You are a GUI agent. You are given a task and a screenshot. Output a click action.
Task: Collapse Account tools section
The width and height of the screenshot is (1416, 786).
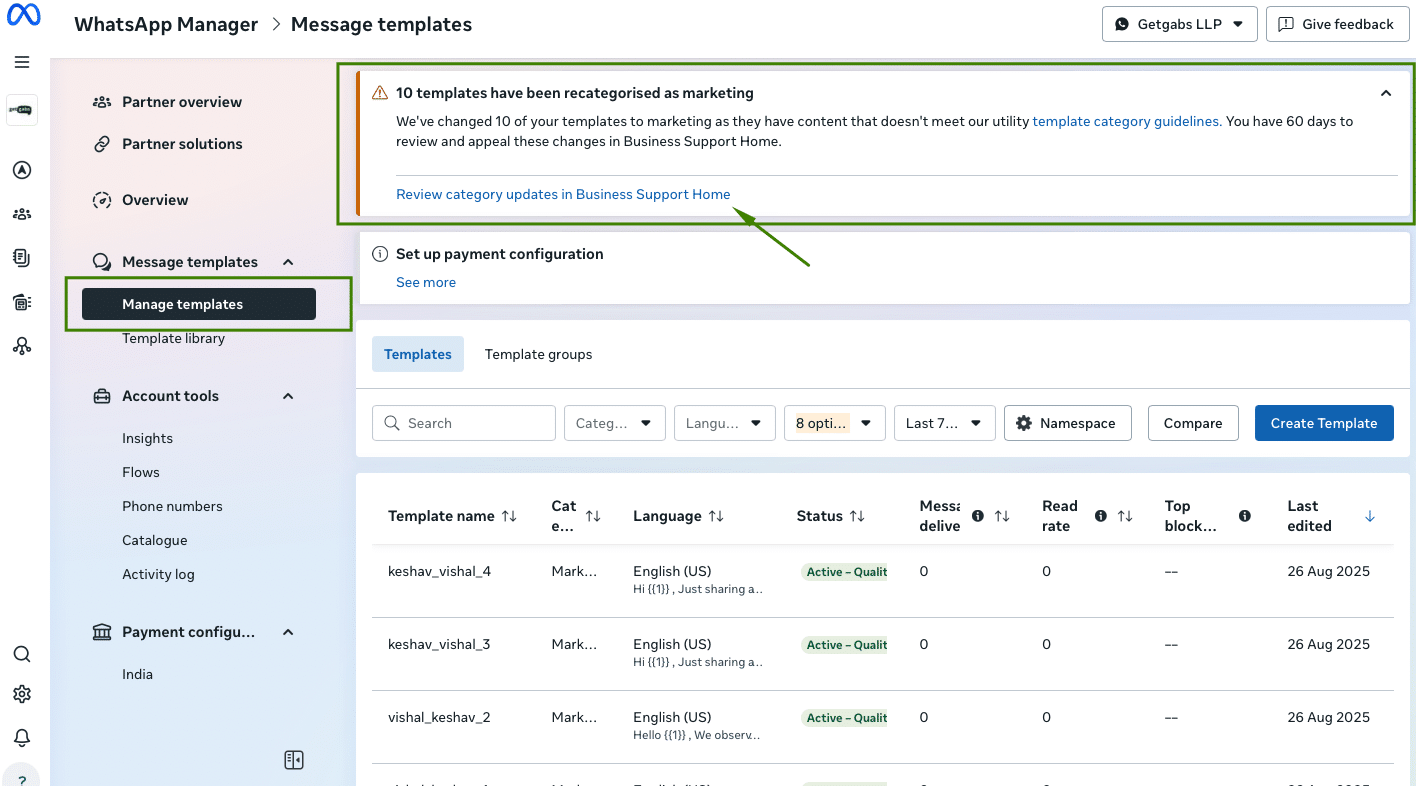(288, 396)
